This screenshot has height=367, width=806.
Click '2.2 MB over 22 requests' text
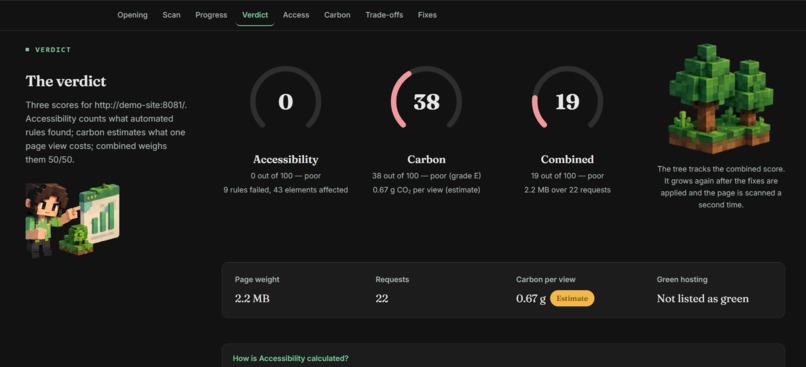click(567, 190)
